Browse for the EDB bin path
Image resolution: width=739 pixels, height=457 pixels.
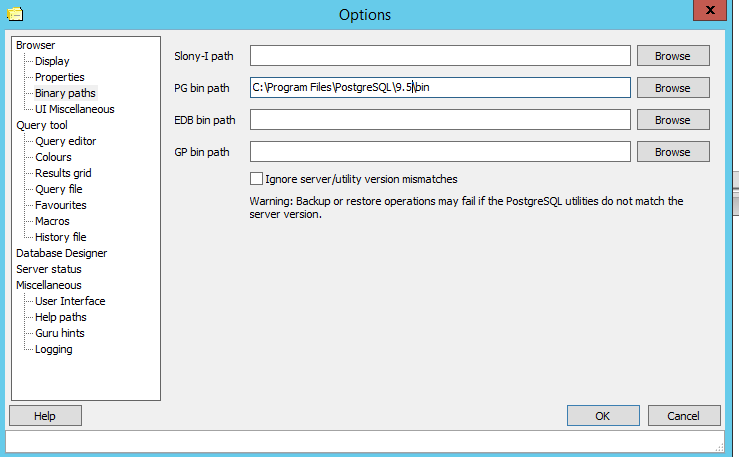click(673, 120)
